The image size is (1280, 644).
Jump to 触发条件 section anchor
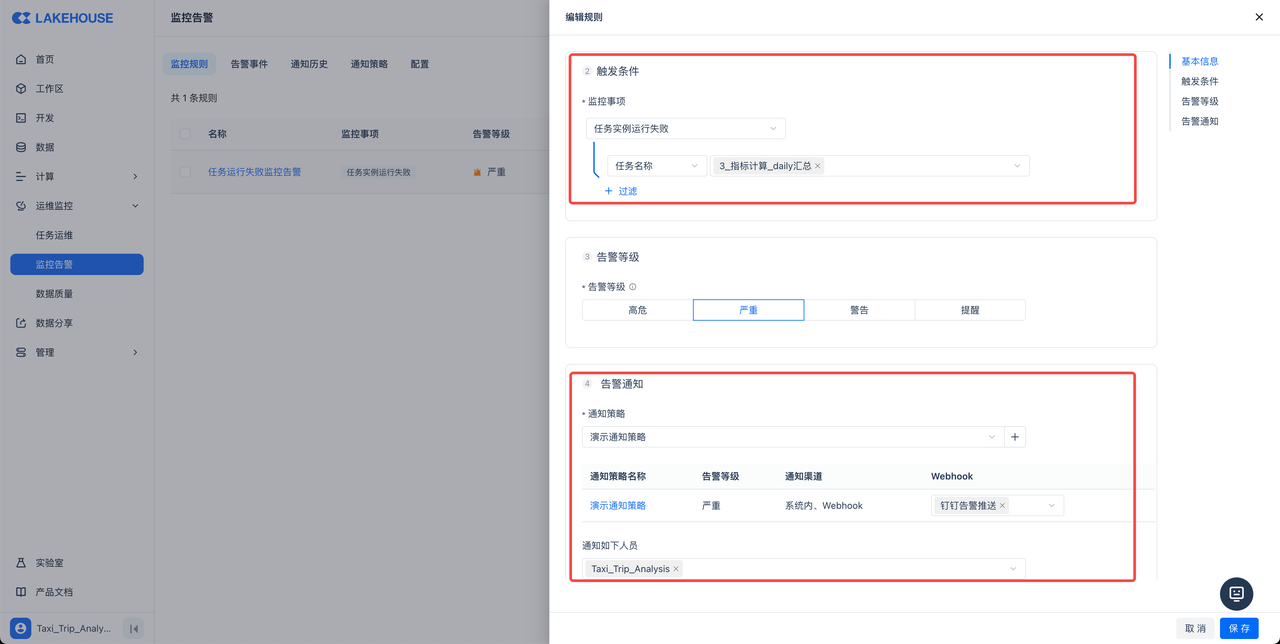1199,81
